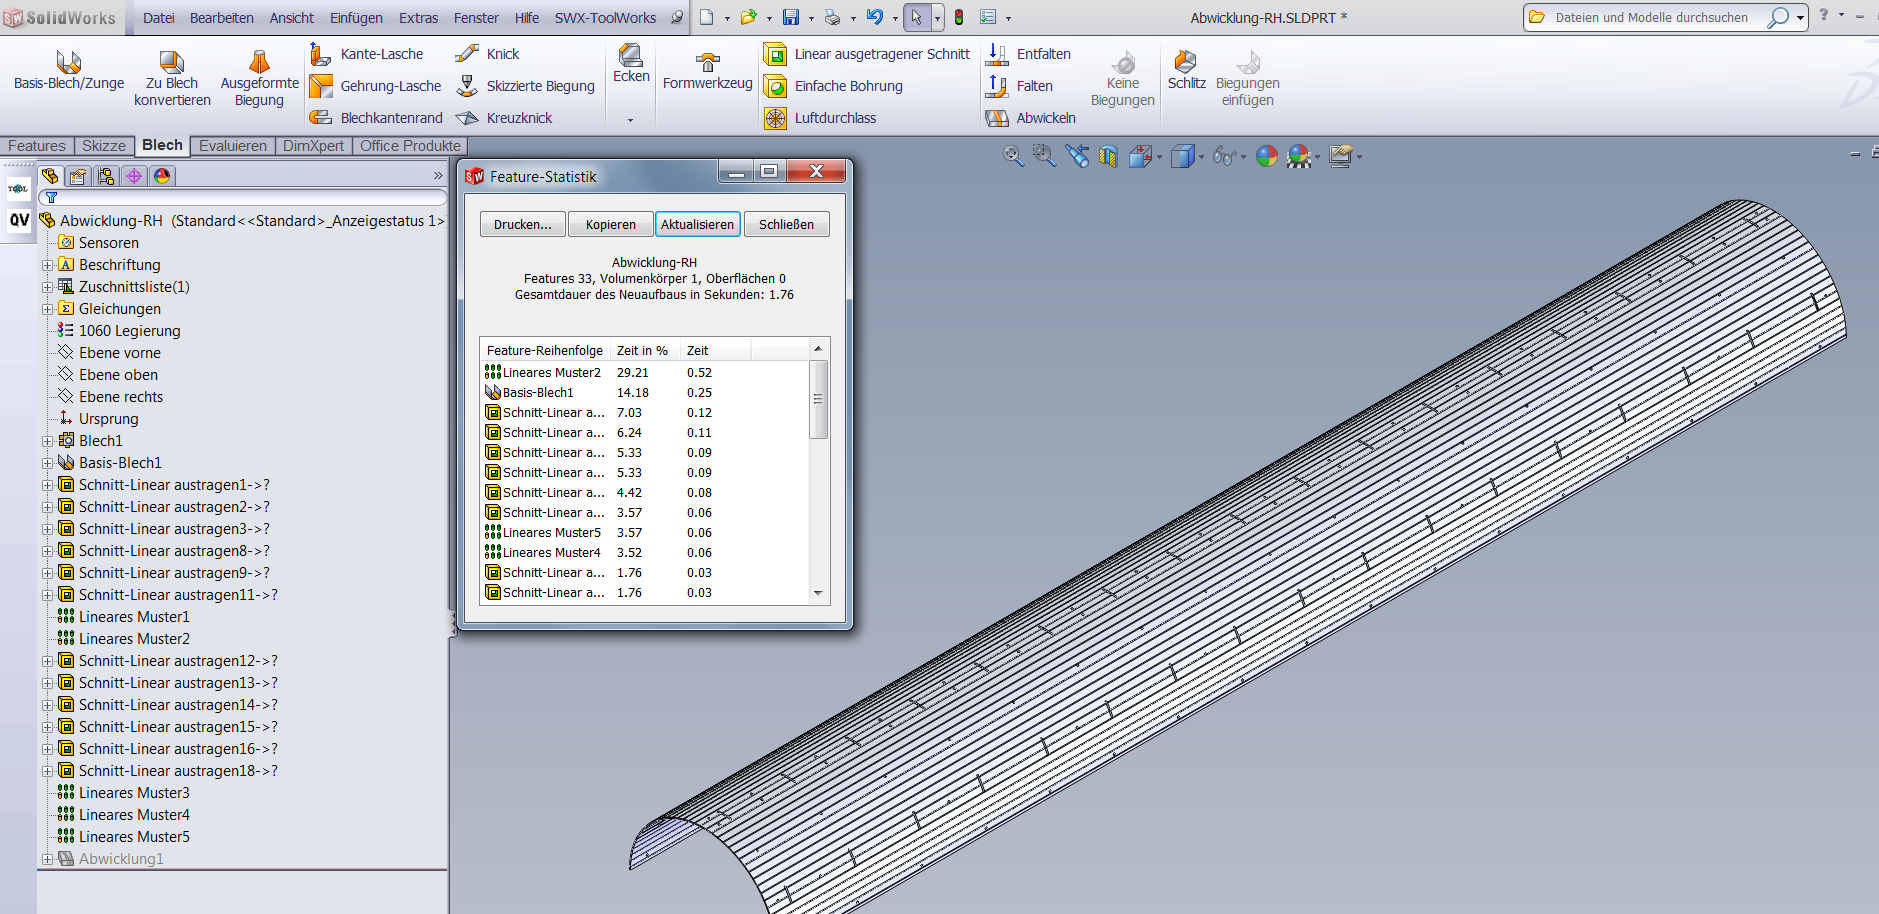Click the Feature-Statistik list scrollbar down arrow
Screen dimensions: 1879x914
point(818,593)
